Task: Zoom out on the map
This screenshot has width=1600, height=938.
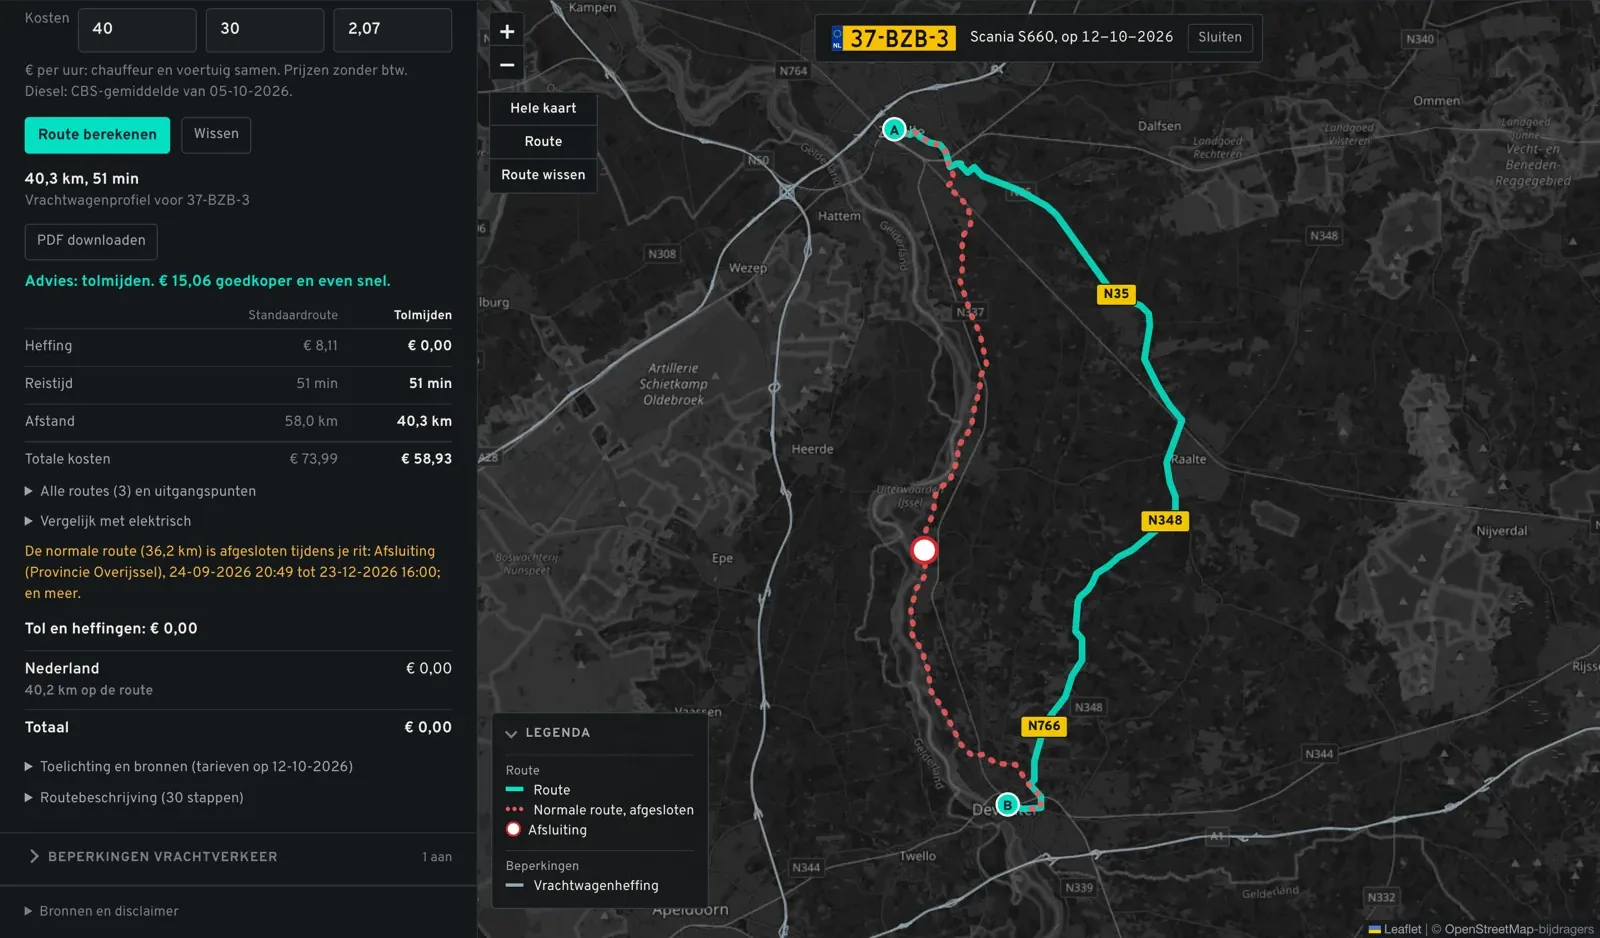Action: click(507, 65)
